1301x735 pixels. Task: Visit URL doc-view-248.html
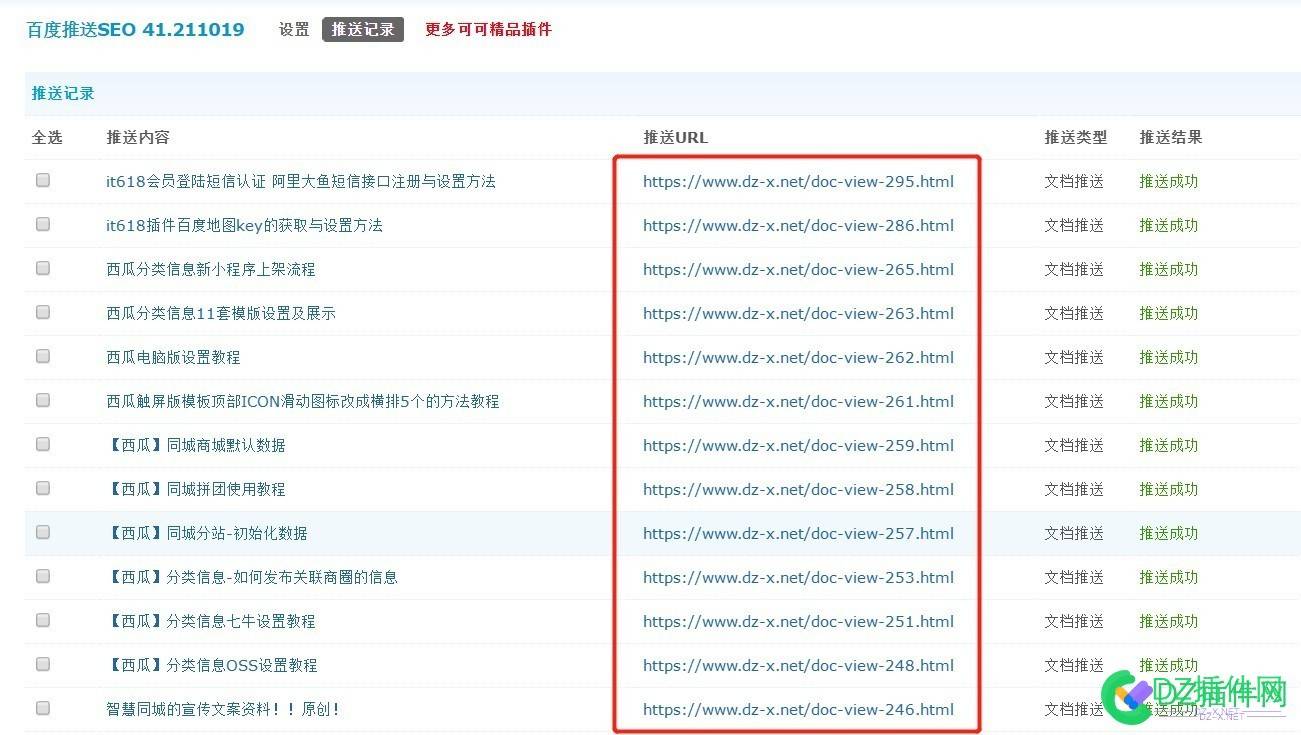coord(798,666)
